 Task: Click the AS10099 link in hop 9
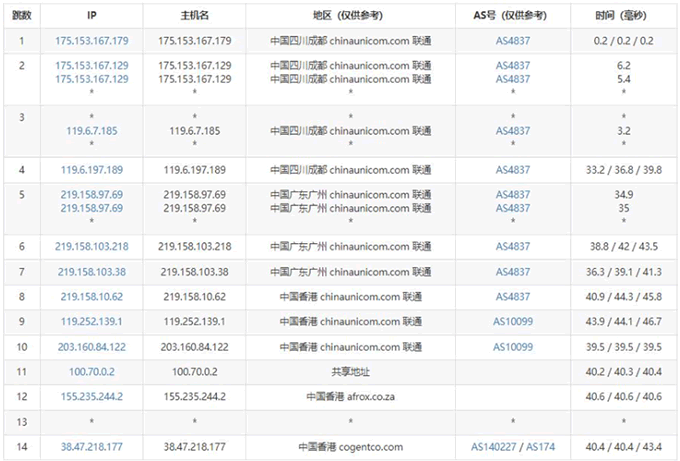pyautogui.click(x=513, y=322)
